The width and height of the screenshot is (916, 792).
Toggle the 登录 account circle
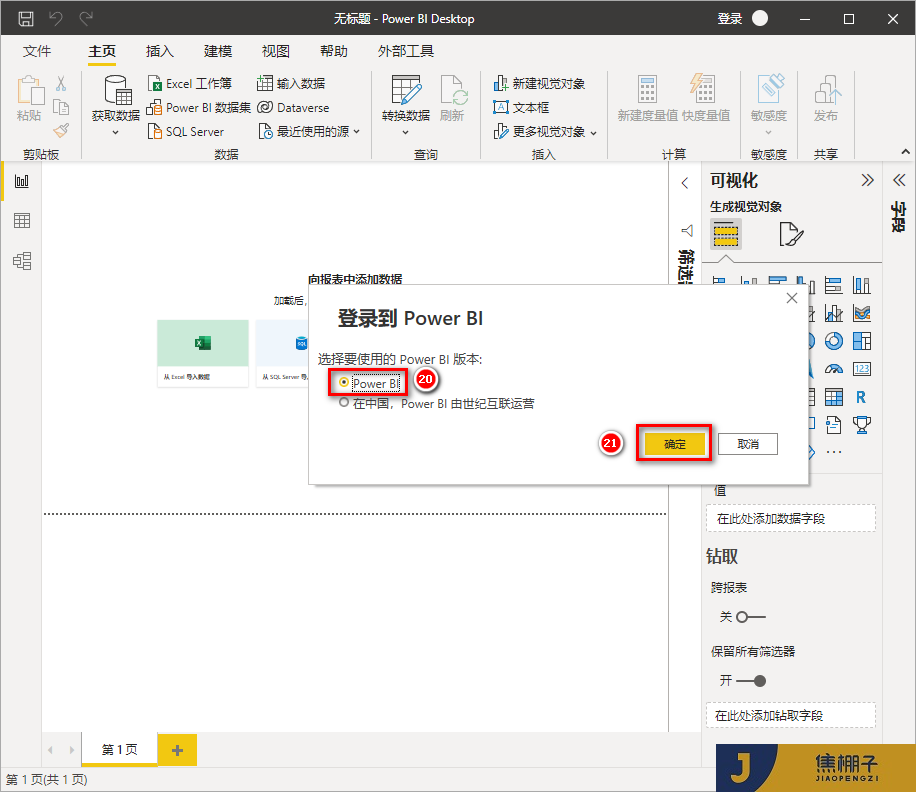(x=760, y=19)
